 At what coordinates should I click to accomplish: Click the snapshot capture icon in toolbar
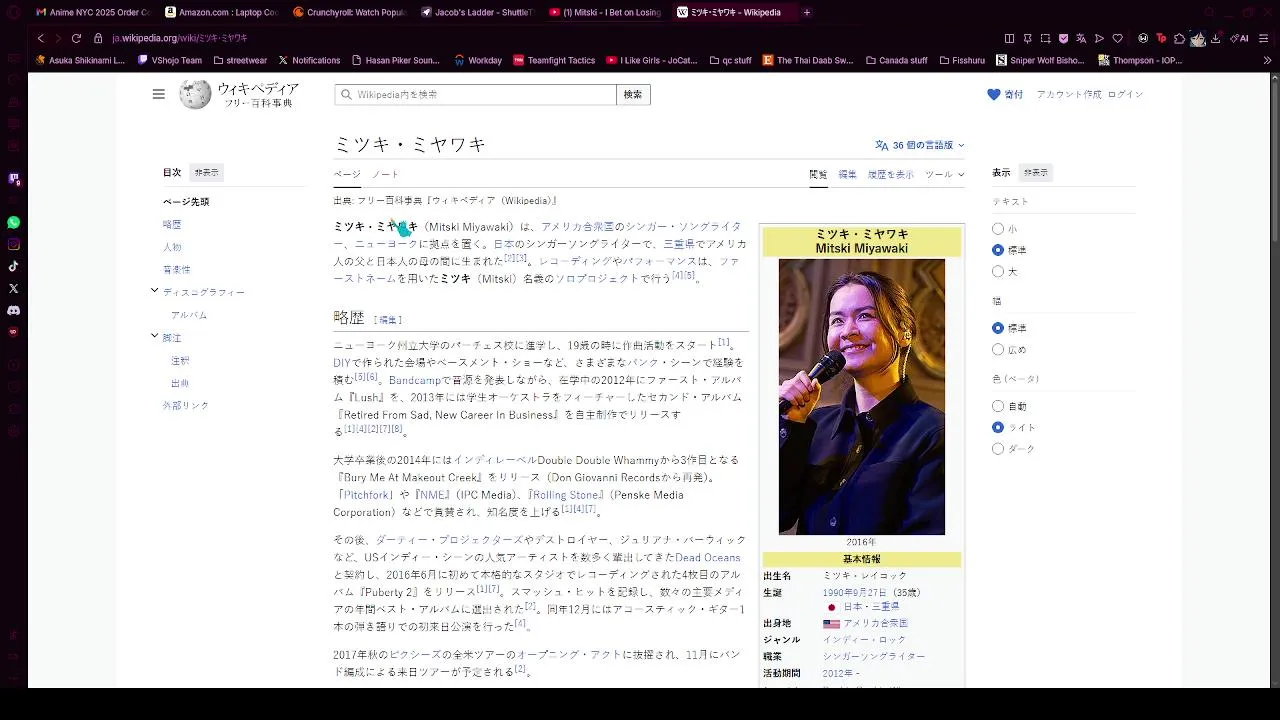(1045, 38)
